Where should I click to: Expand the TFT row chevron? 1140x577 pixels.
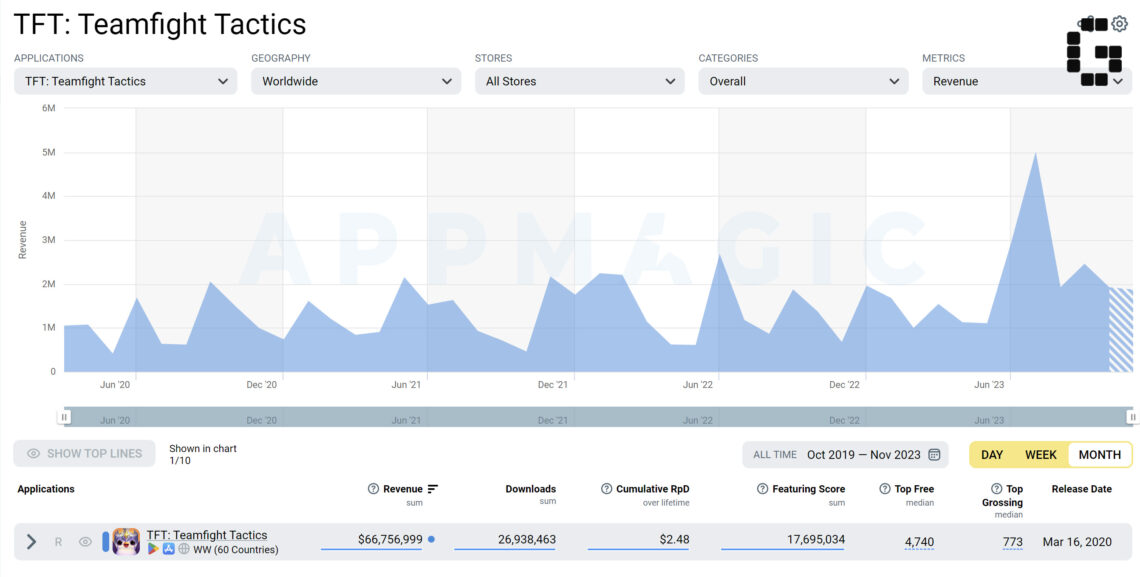coord(31,542)
